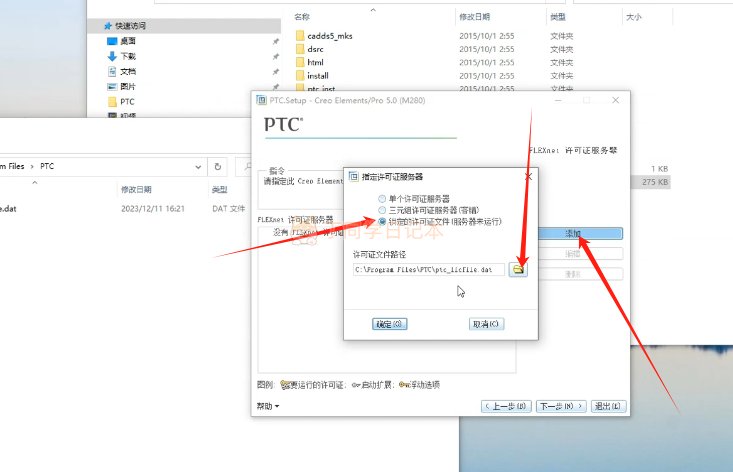
Task: Close the 指定许可证服务器 dialog
Action: (528, 177)
